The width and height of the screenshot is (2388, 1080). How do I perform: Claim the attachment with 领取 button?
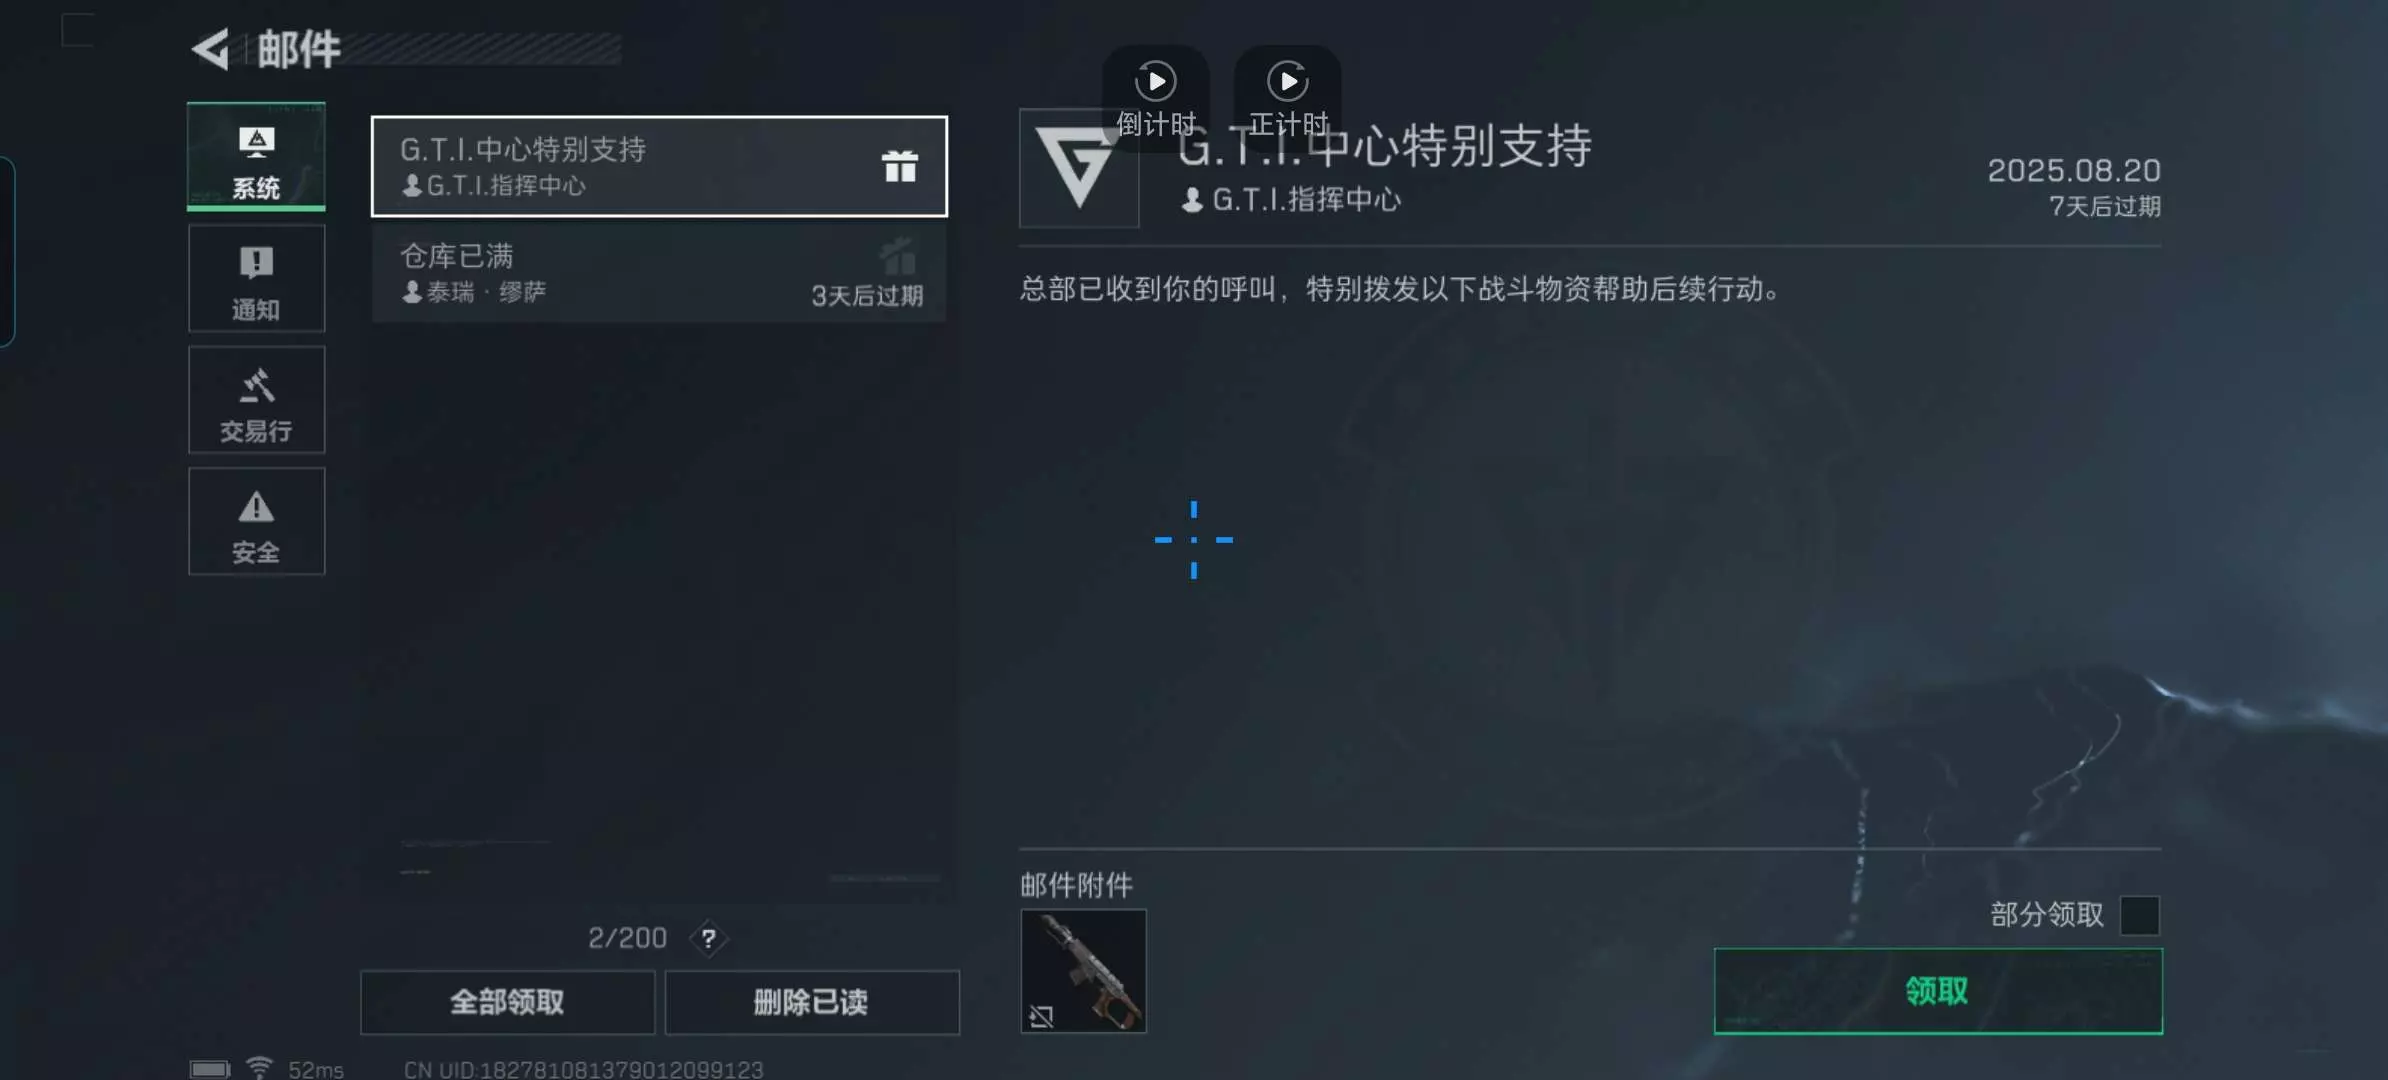click(x=1938, y=991)
